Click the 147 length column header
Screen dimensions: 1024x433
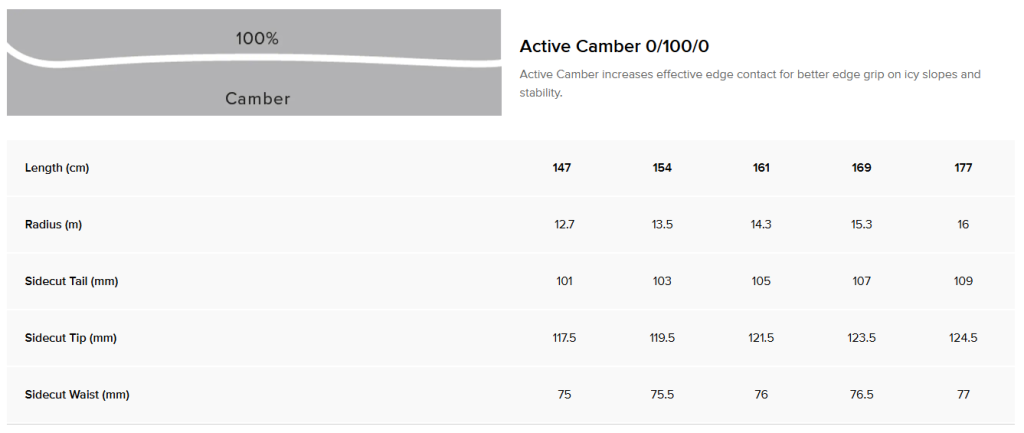pos(562,168)
